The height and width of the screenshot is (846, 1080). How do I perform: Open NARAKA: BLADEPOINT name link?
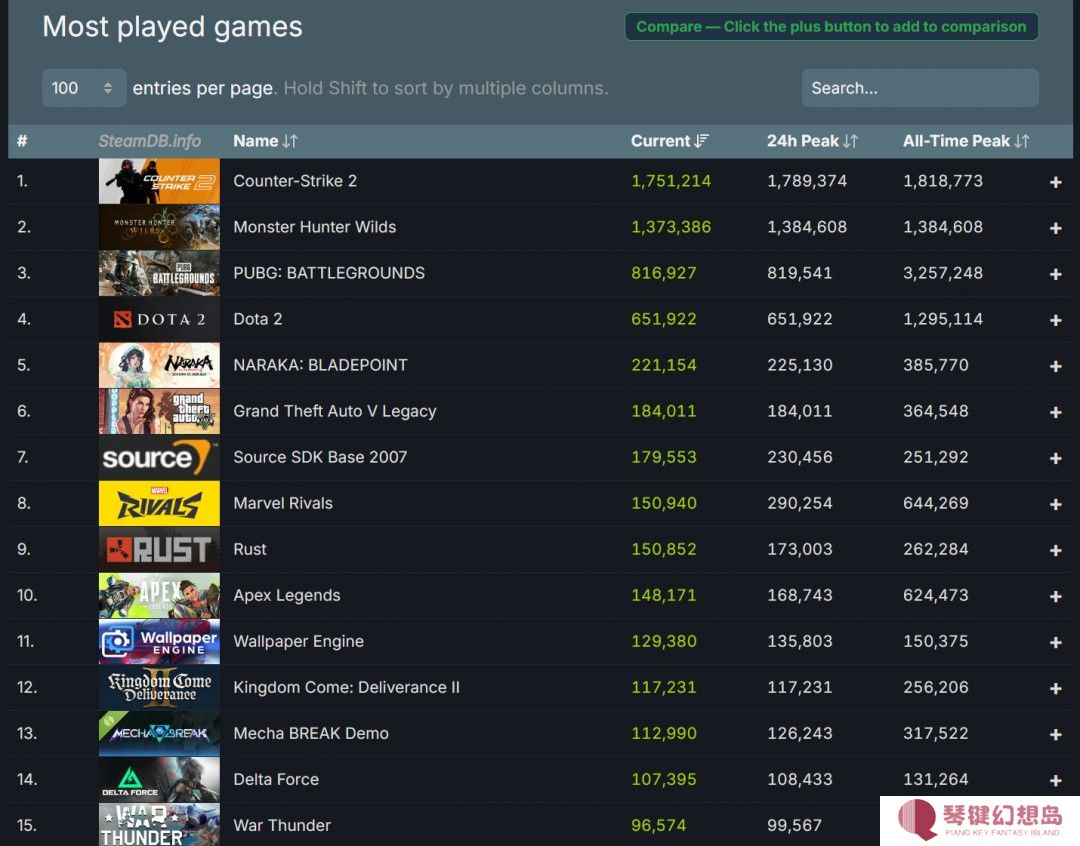[x=320, y=365]
